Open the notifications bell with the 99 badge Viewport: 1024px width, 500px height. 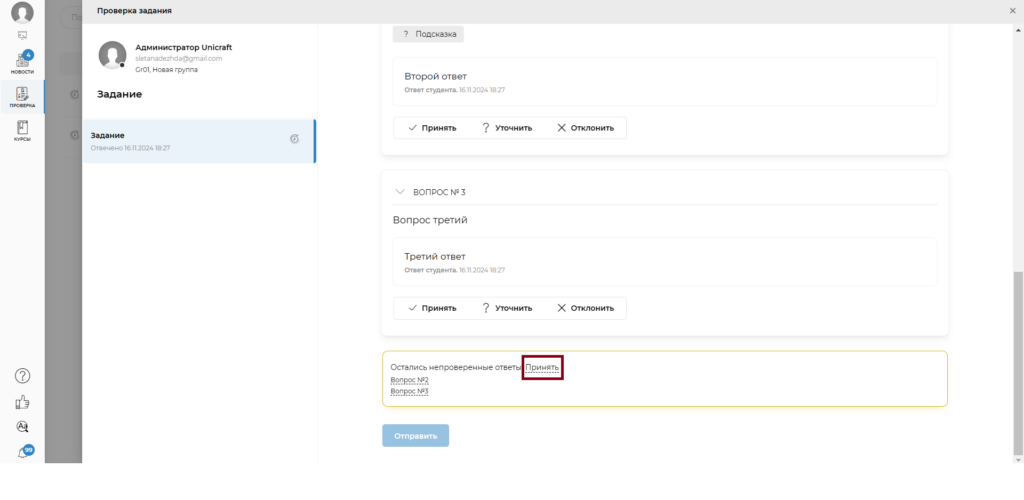click(x=25, y=452)
